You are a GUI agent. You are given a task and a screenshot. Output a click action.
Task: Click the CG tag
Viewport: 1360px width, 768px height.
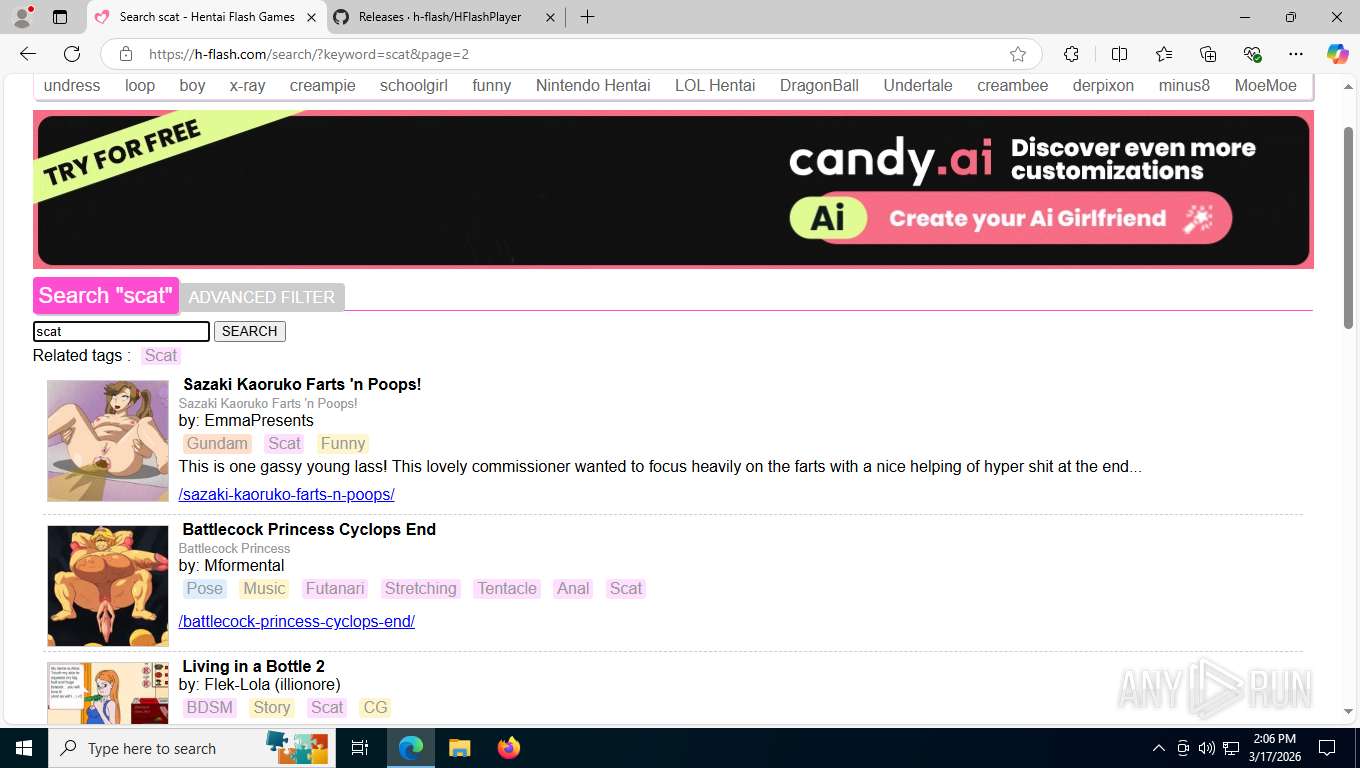[375, 708]
